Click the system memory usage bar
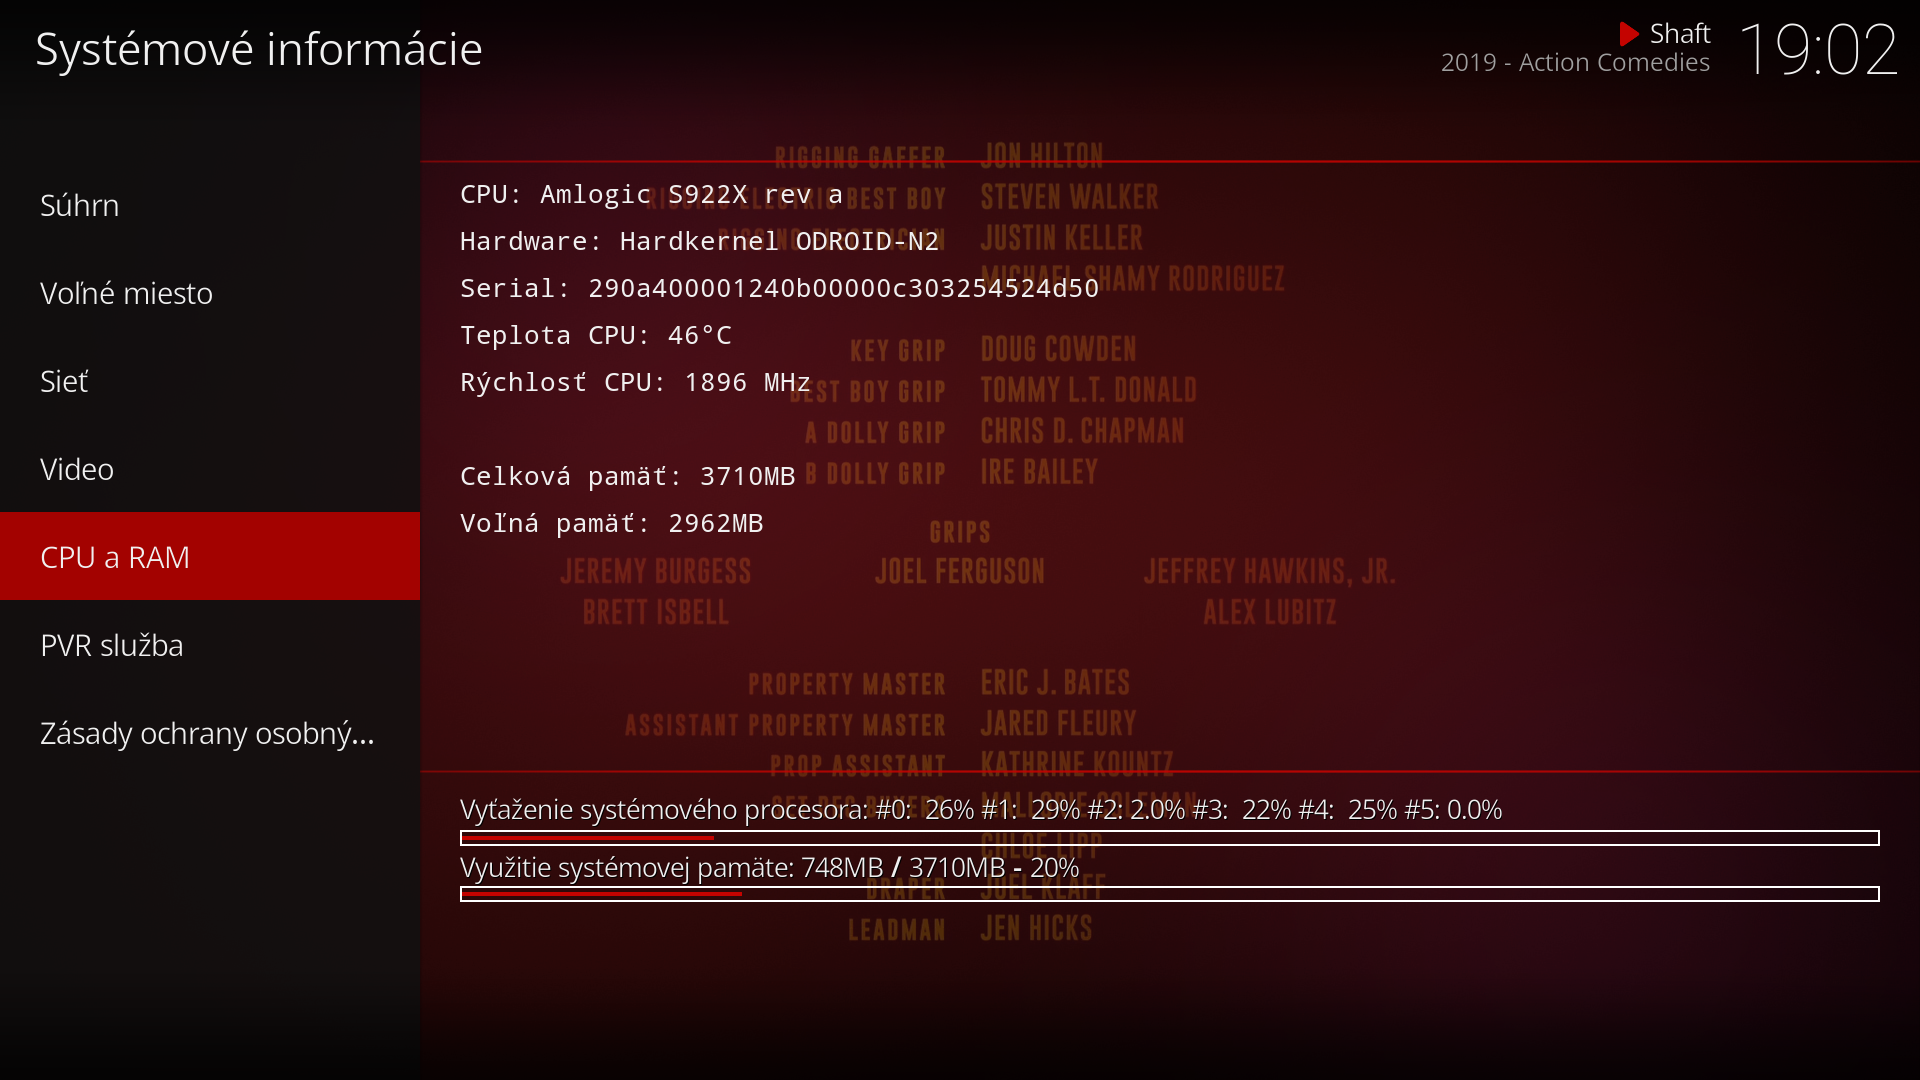 1169,894
